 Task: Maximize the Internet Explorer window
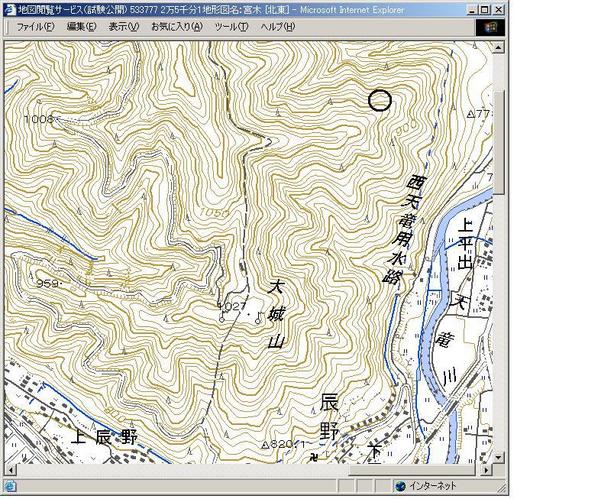485,9
